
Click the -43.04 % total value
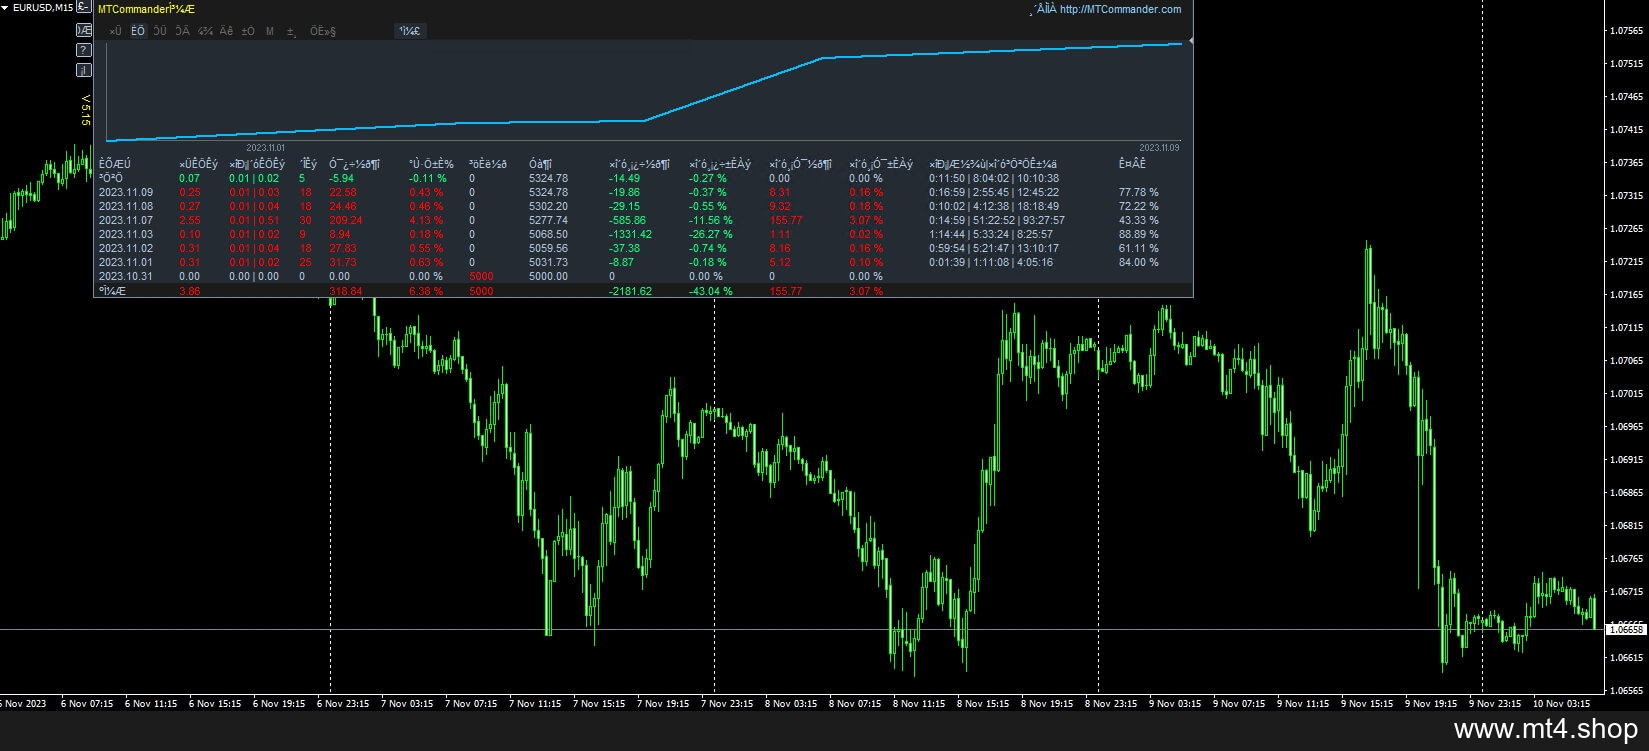(x=711, y=291)
